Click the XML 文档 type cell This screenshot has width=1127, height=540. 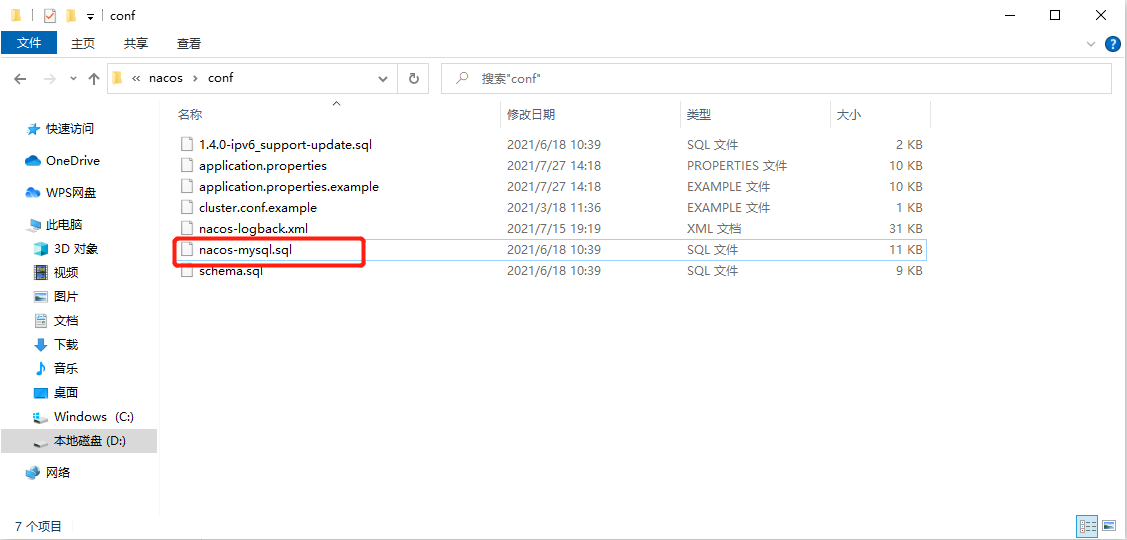[714, 229]
